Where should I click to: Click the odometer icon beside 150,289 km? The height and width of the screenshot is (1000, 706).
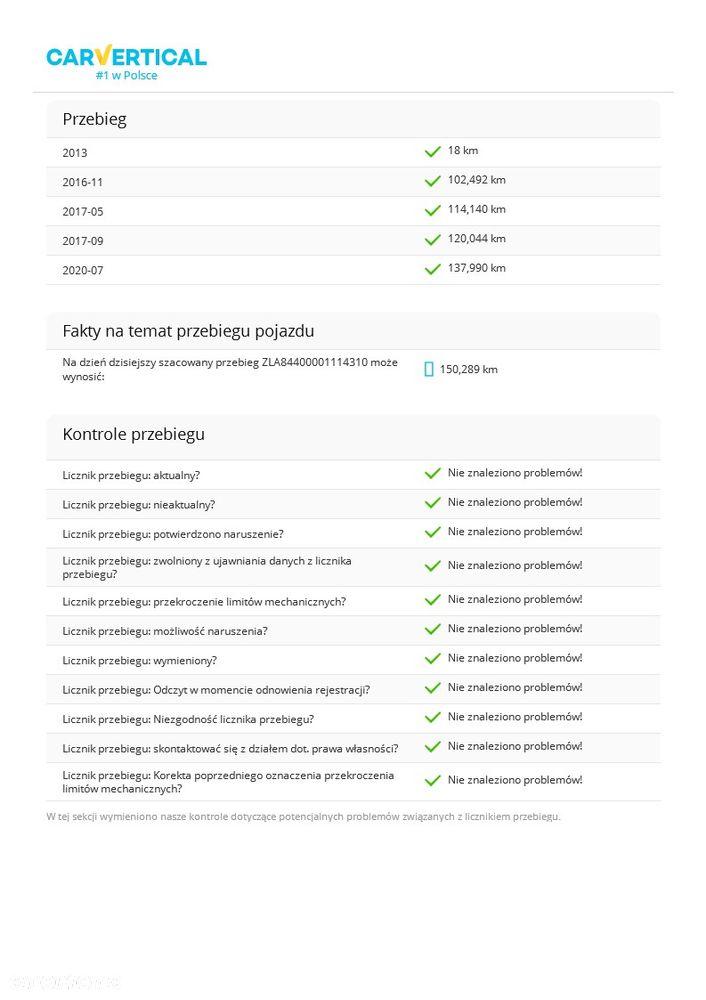click(429, 369)
